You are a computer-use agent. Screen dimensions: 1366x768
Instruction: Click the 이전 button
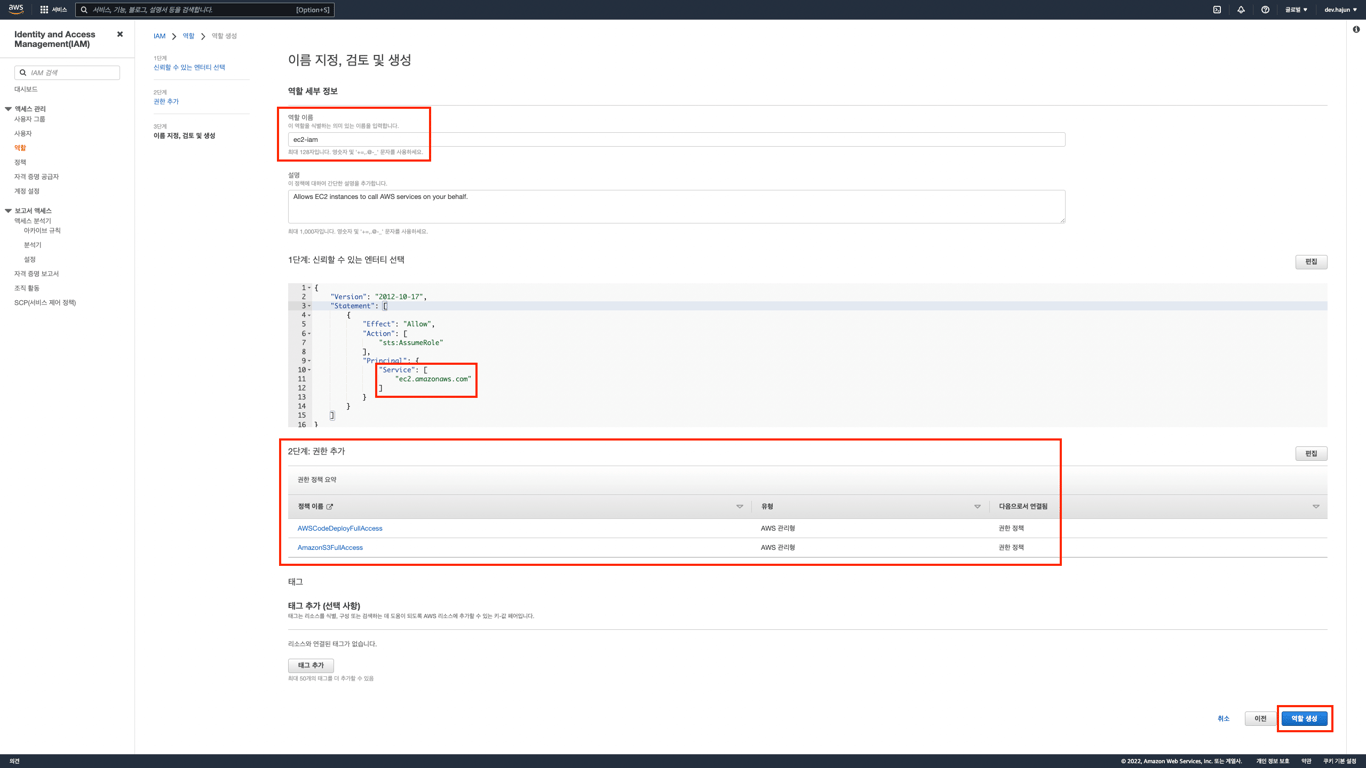pos(1260,719)
